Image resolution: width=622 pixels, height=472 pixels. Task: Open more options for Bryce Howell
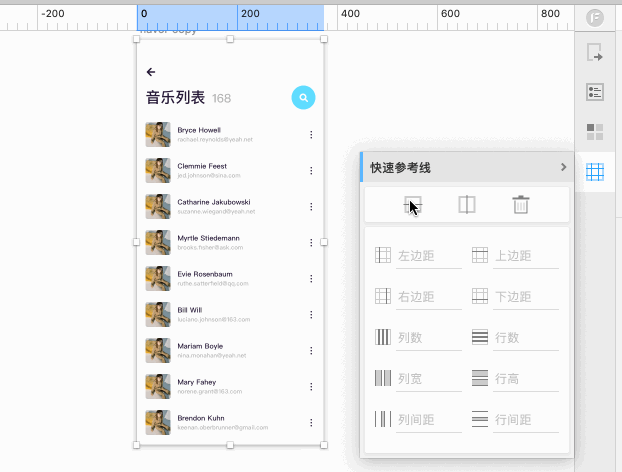311,135
